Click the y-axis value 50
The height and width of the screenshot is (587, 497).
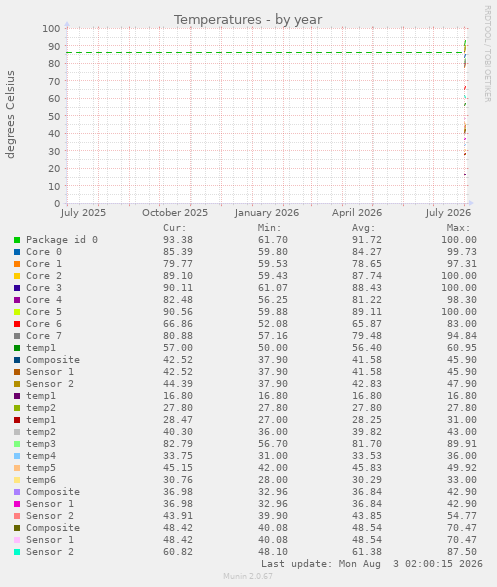click(54, 116)
